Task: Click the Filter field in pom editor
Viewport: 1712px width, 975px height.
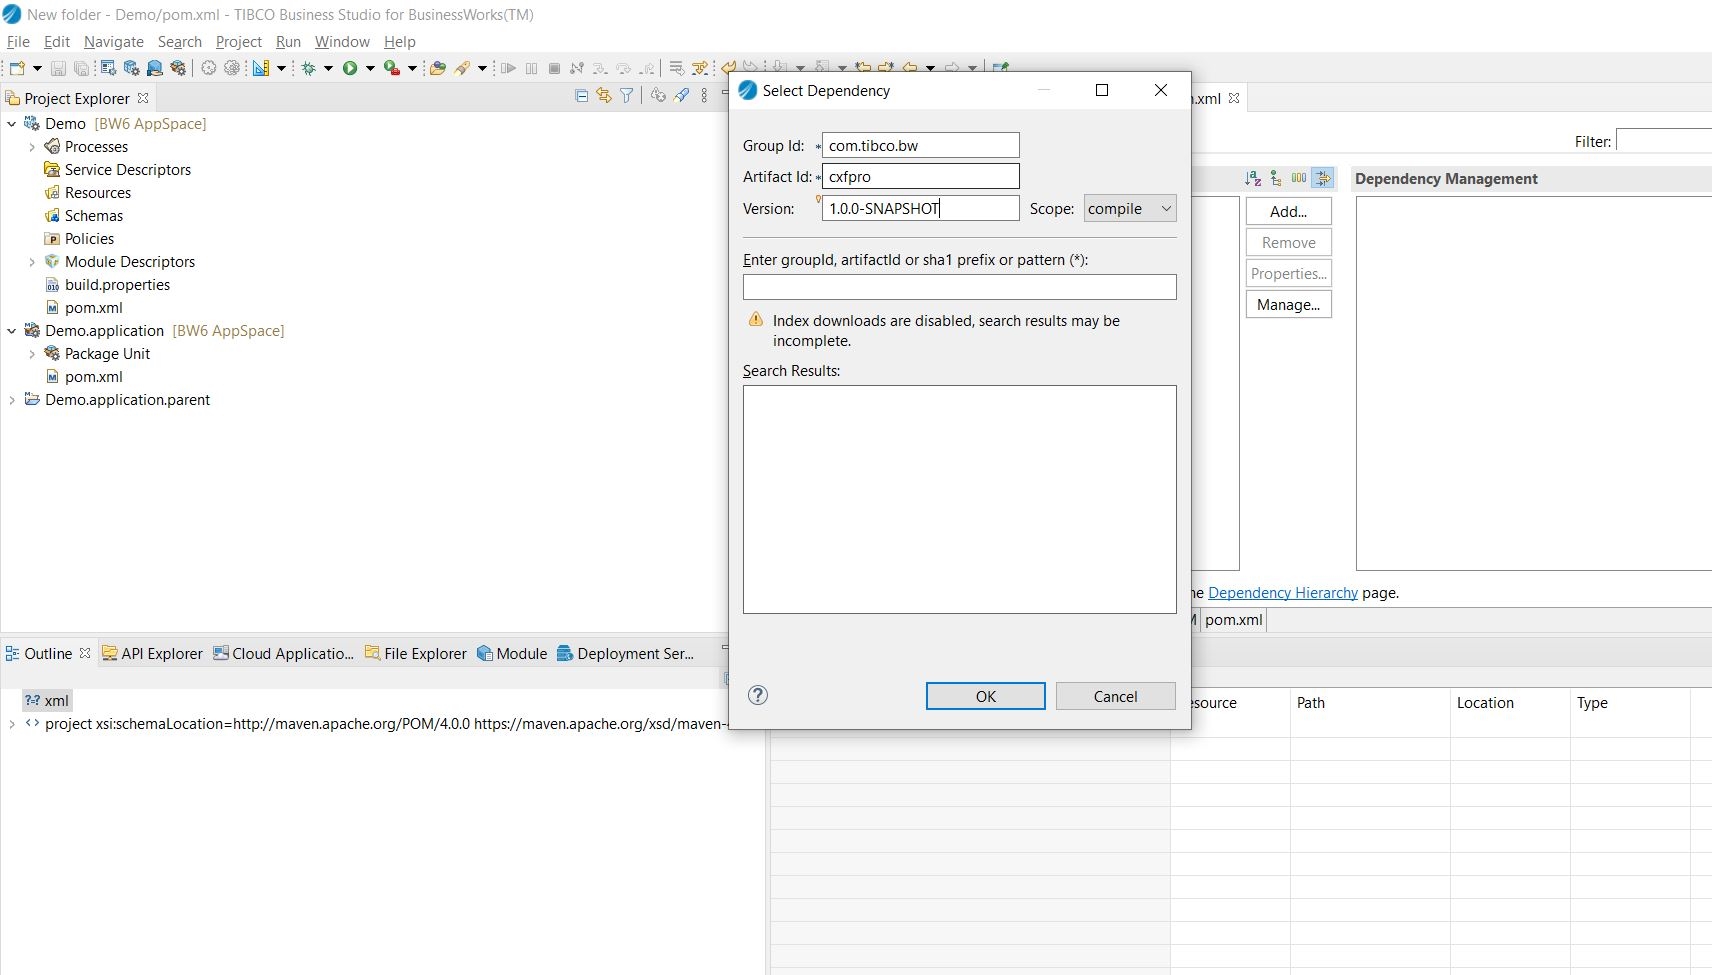Action: coord(1664,141)
